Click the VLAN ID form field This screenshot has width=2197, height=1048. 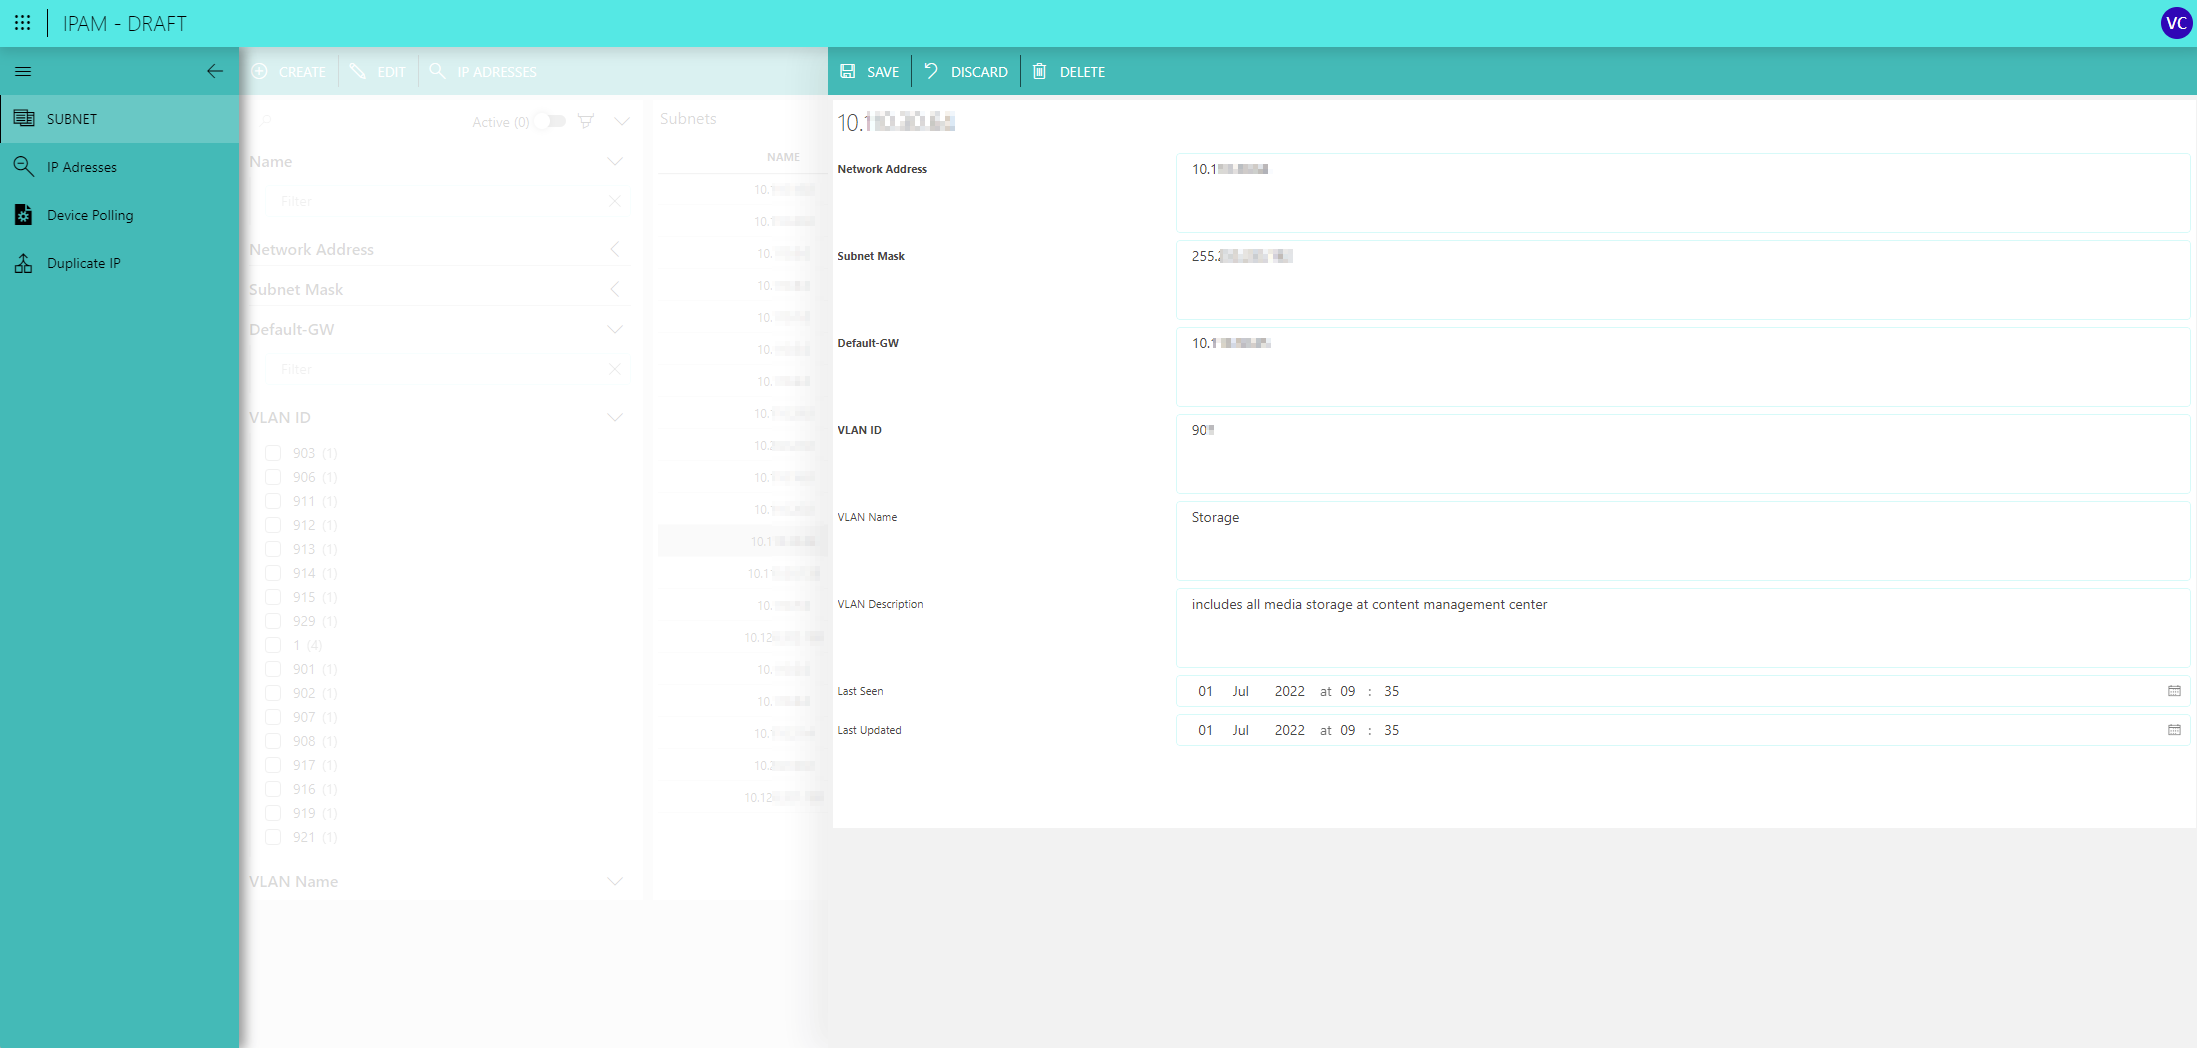1682,453
